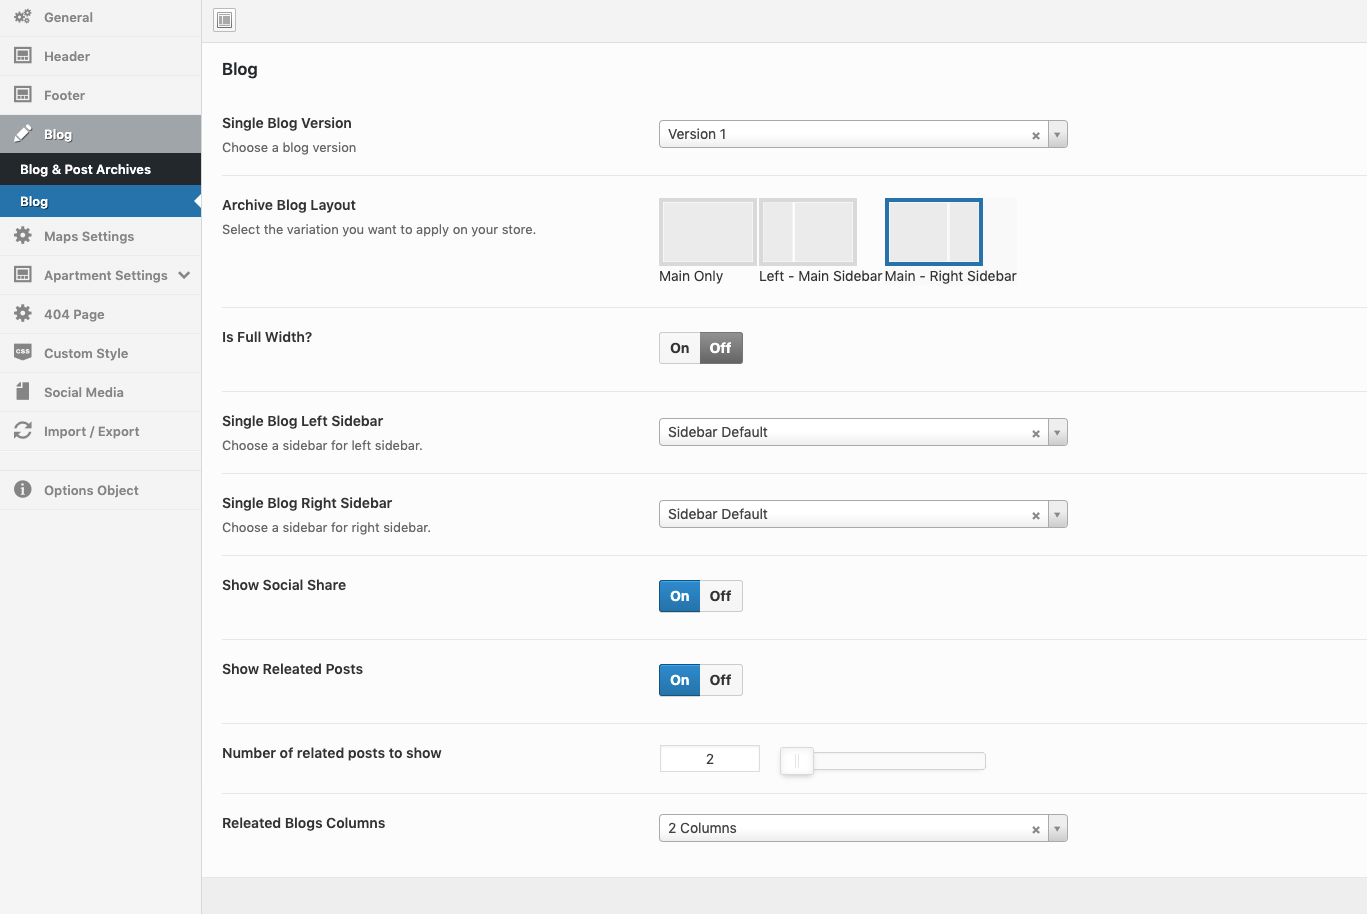Expand the Apartment Settings submenu chevron
This screenshot has height=914, width=1367.
[x=184, y=275]
